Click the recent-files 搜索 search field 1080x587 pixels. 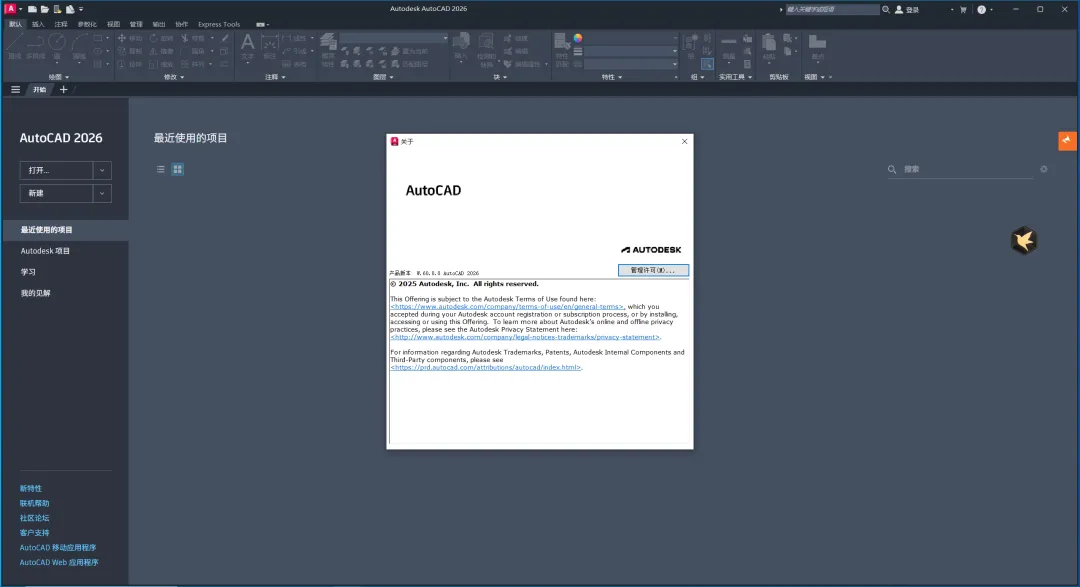point(961,169)
